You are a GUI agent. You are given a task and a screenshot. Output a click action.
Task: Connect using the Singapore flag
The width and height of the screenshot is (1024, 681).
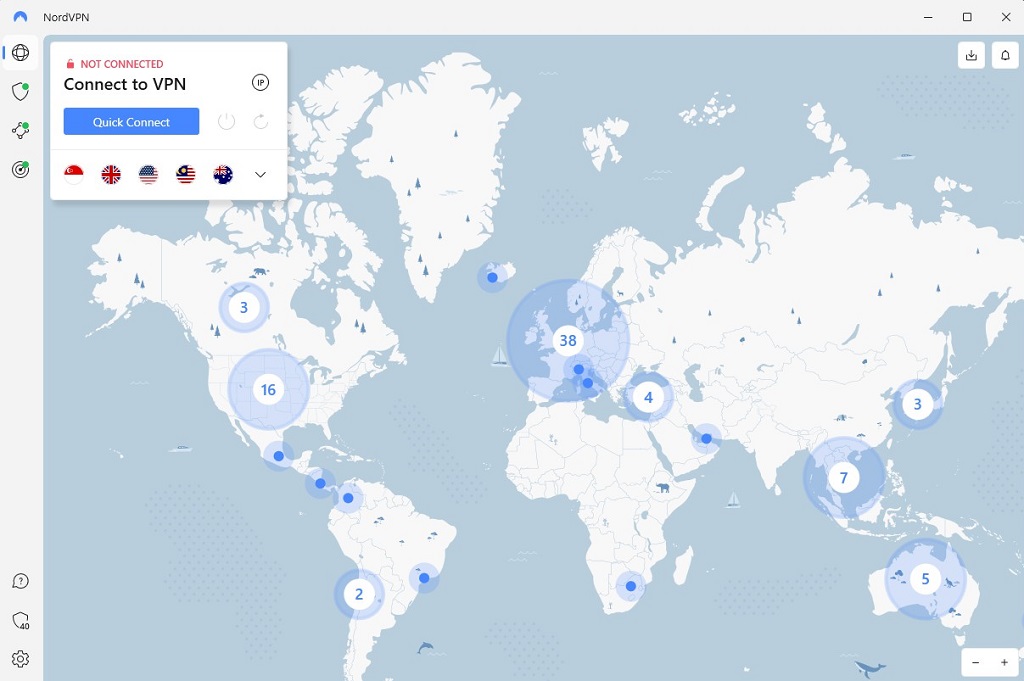click(x=74, y=174)
